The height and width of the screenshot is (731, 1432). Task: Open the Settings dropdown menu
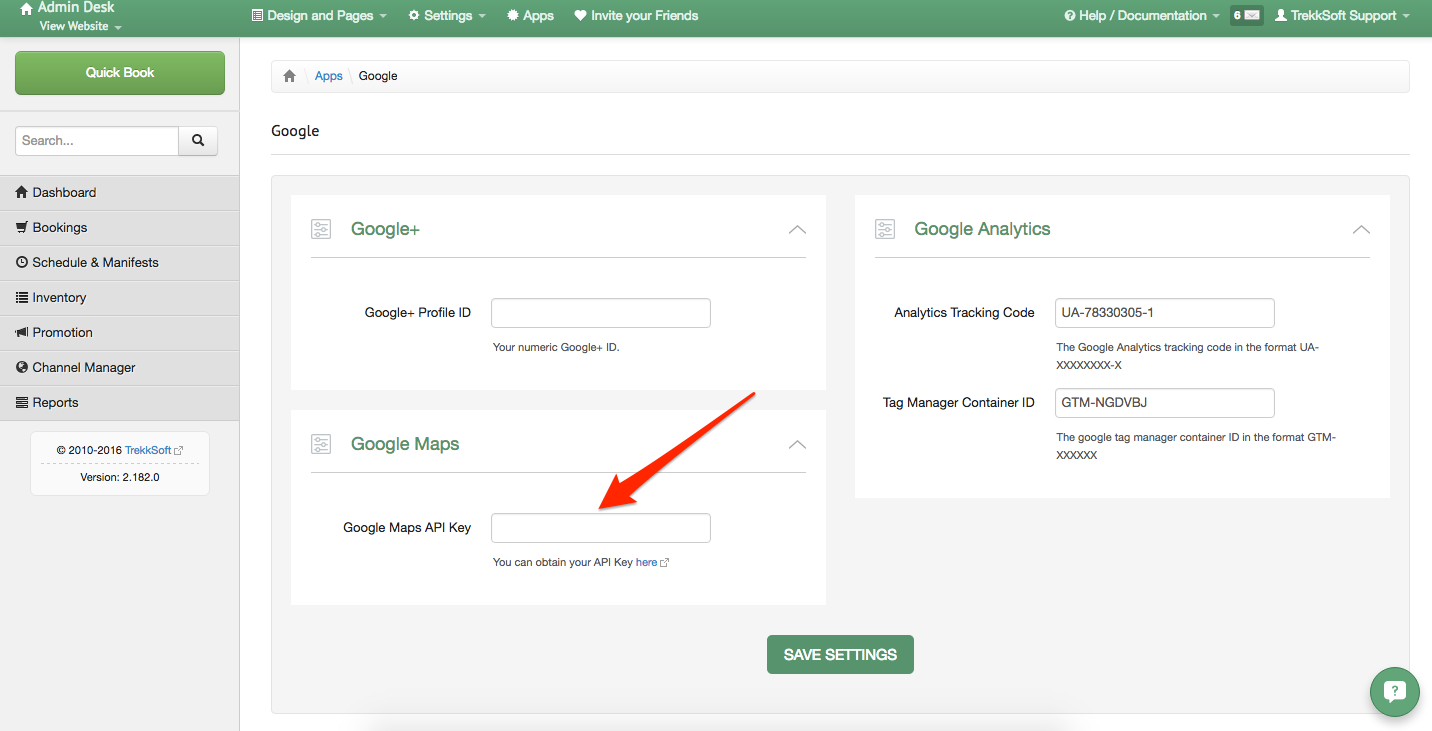coord(447,16)
